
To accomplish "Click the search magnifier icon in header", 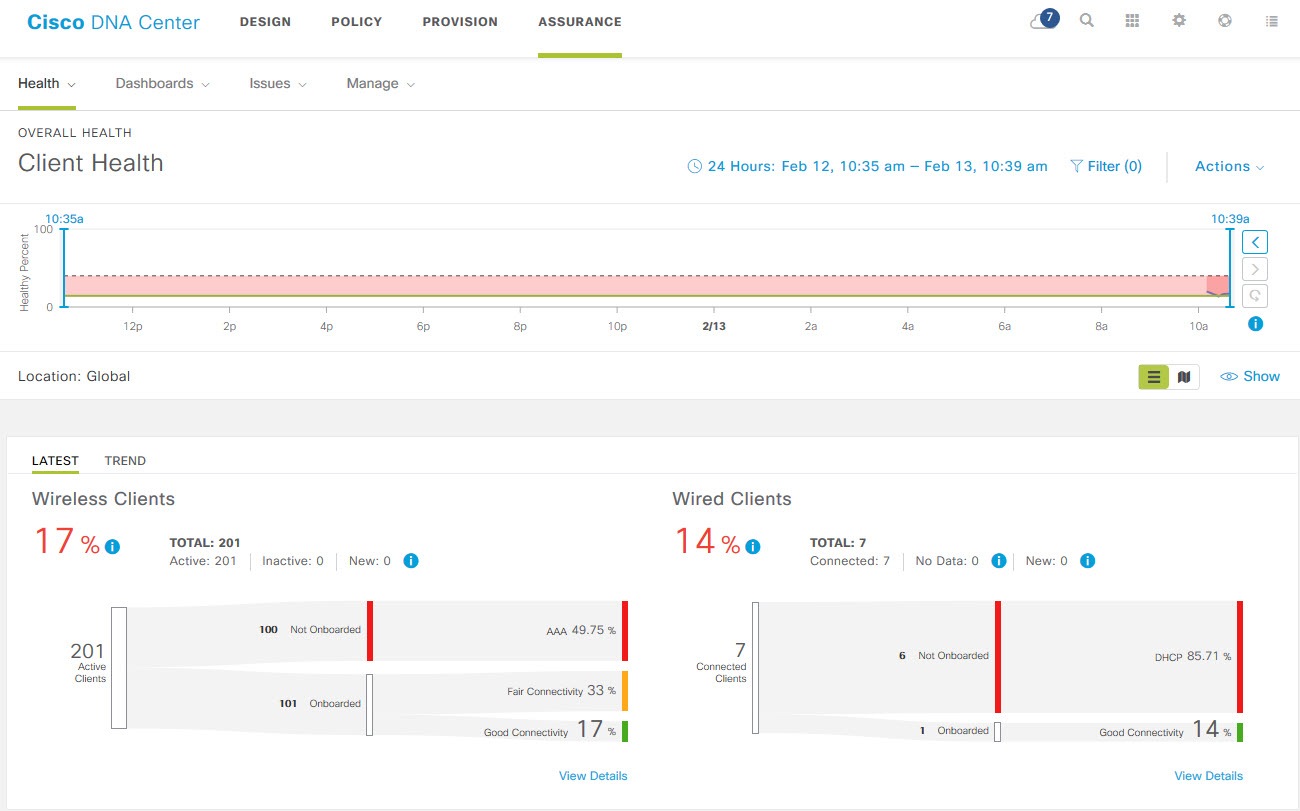I will point(1087,20).
